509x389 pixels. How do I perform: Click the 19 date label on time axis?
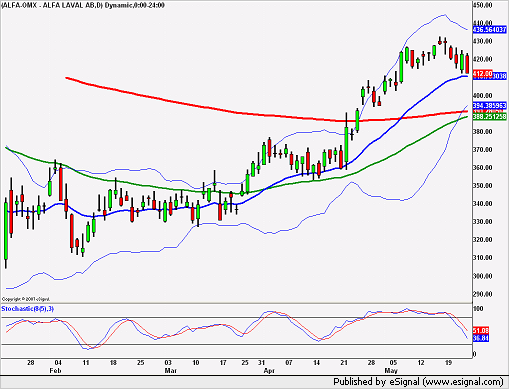[x=448, y=362]
